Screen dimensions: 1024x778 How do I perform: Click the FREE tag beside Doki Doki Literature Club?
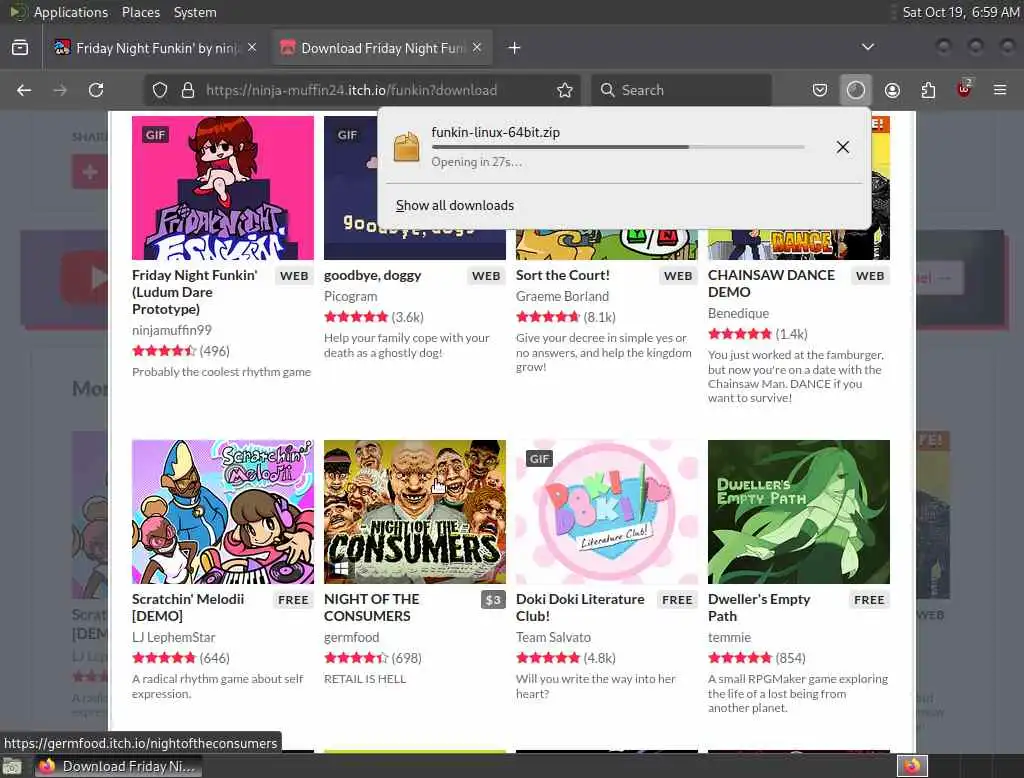677,600
